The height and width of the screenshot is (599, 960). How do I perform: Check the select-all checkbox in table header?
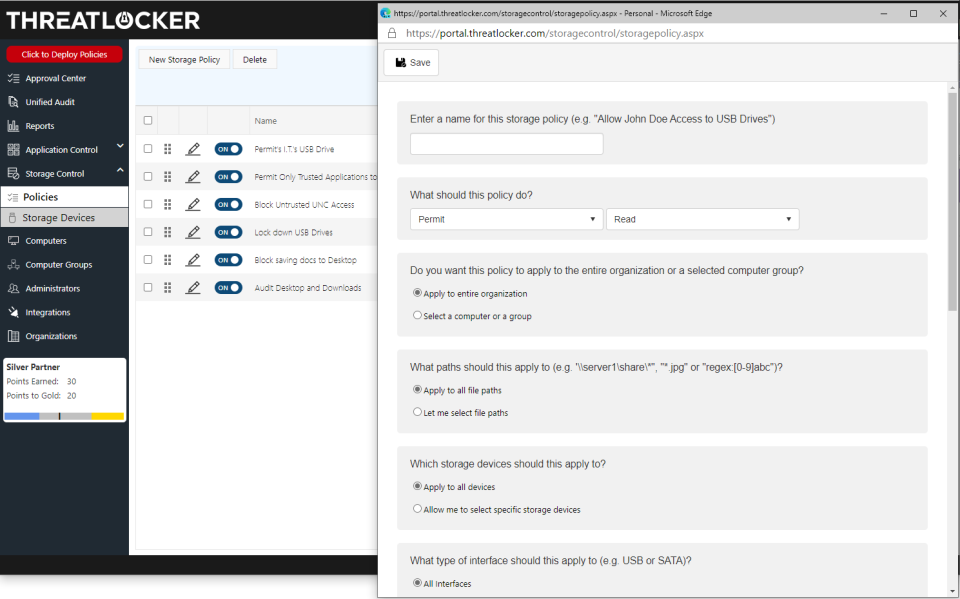[x=148, y=120]
